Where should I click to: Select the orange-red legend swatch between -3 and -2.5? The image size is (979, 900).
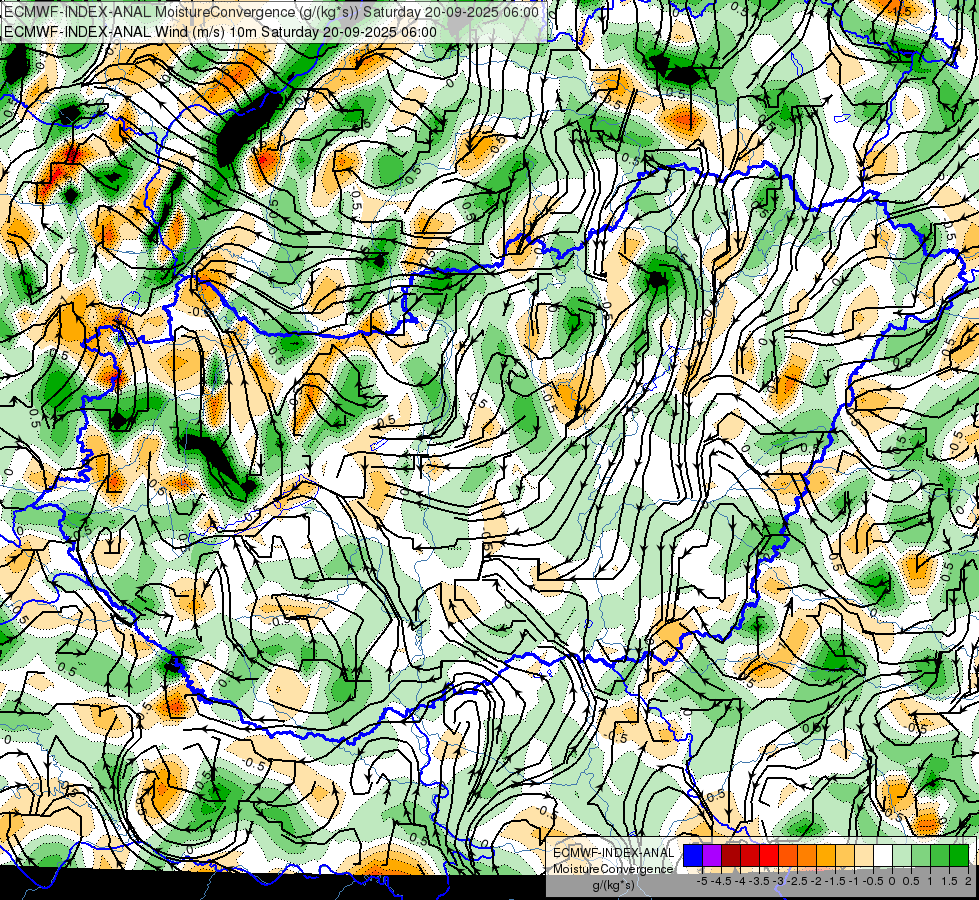788,856
